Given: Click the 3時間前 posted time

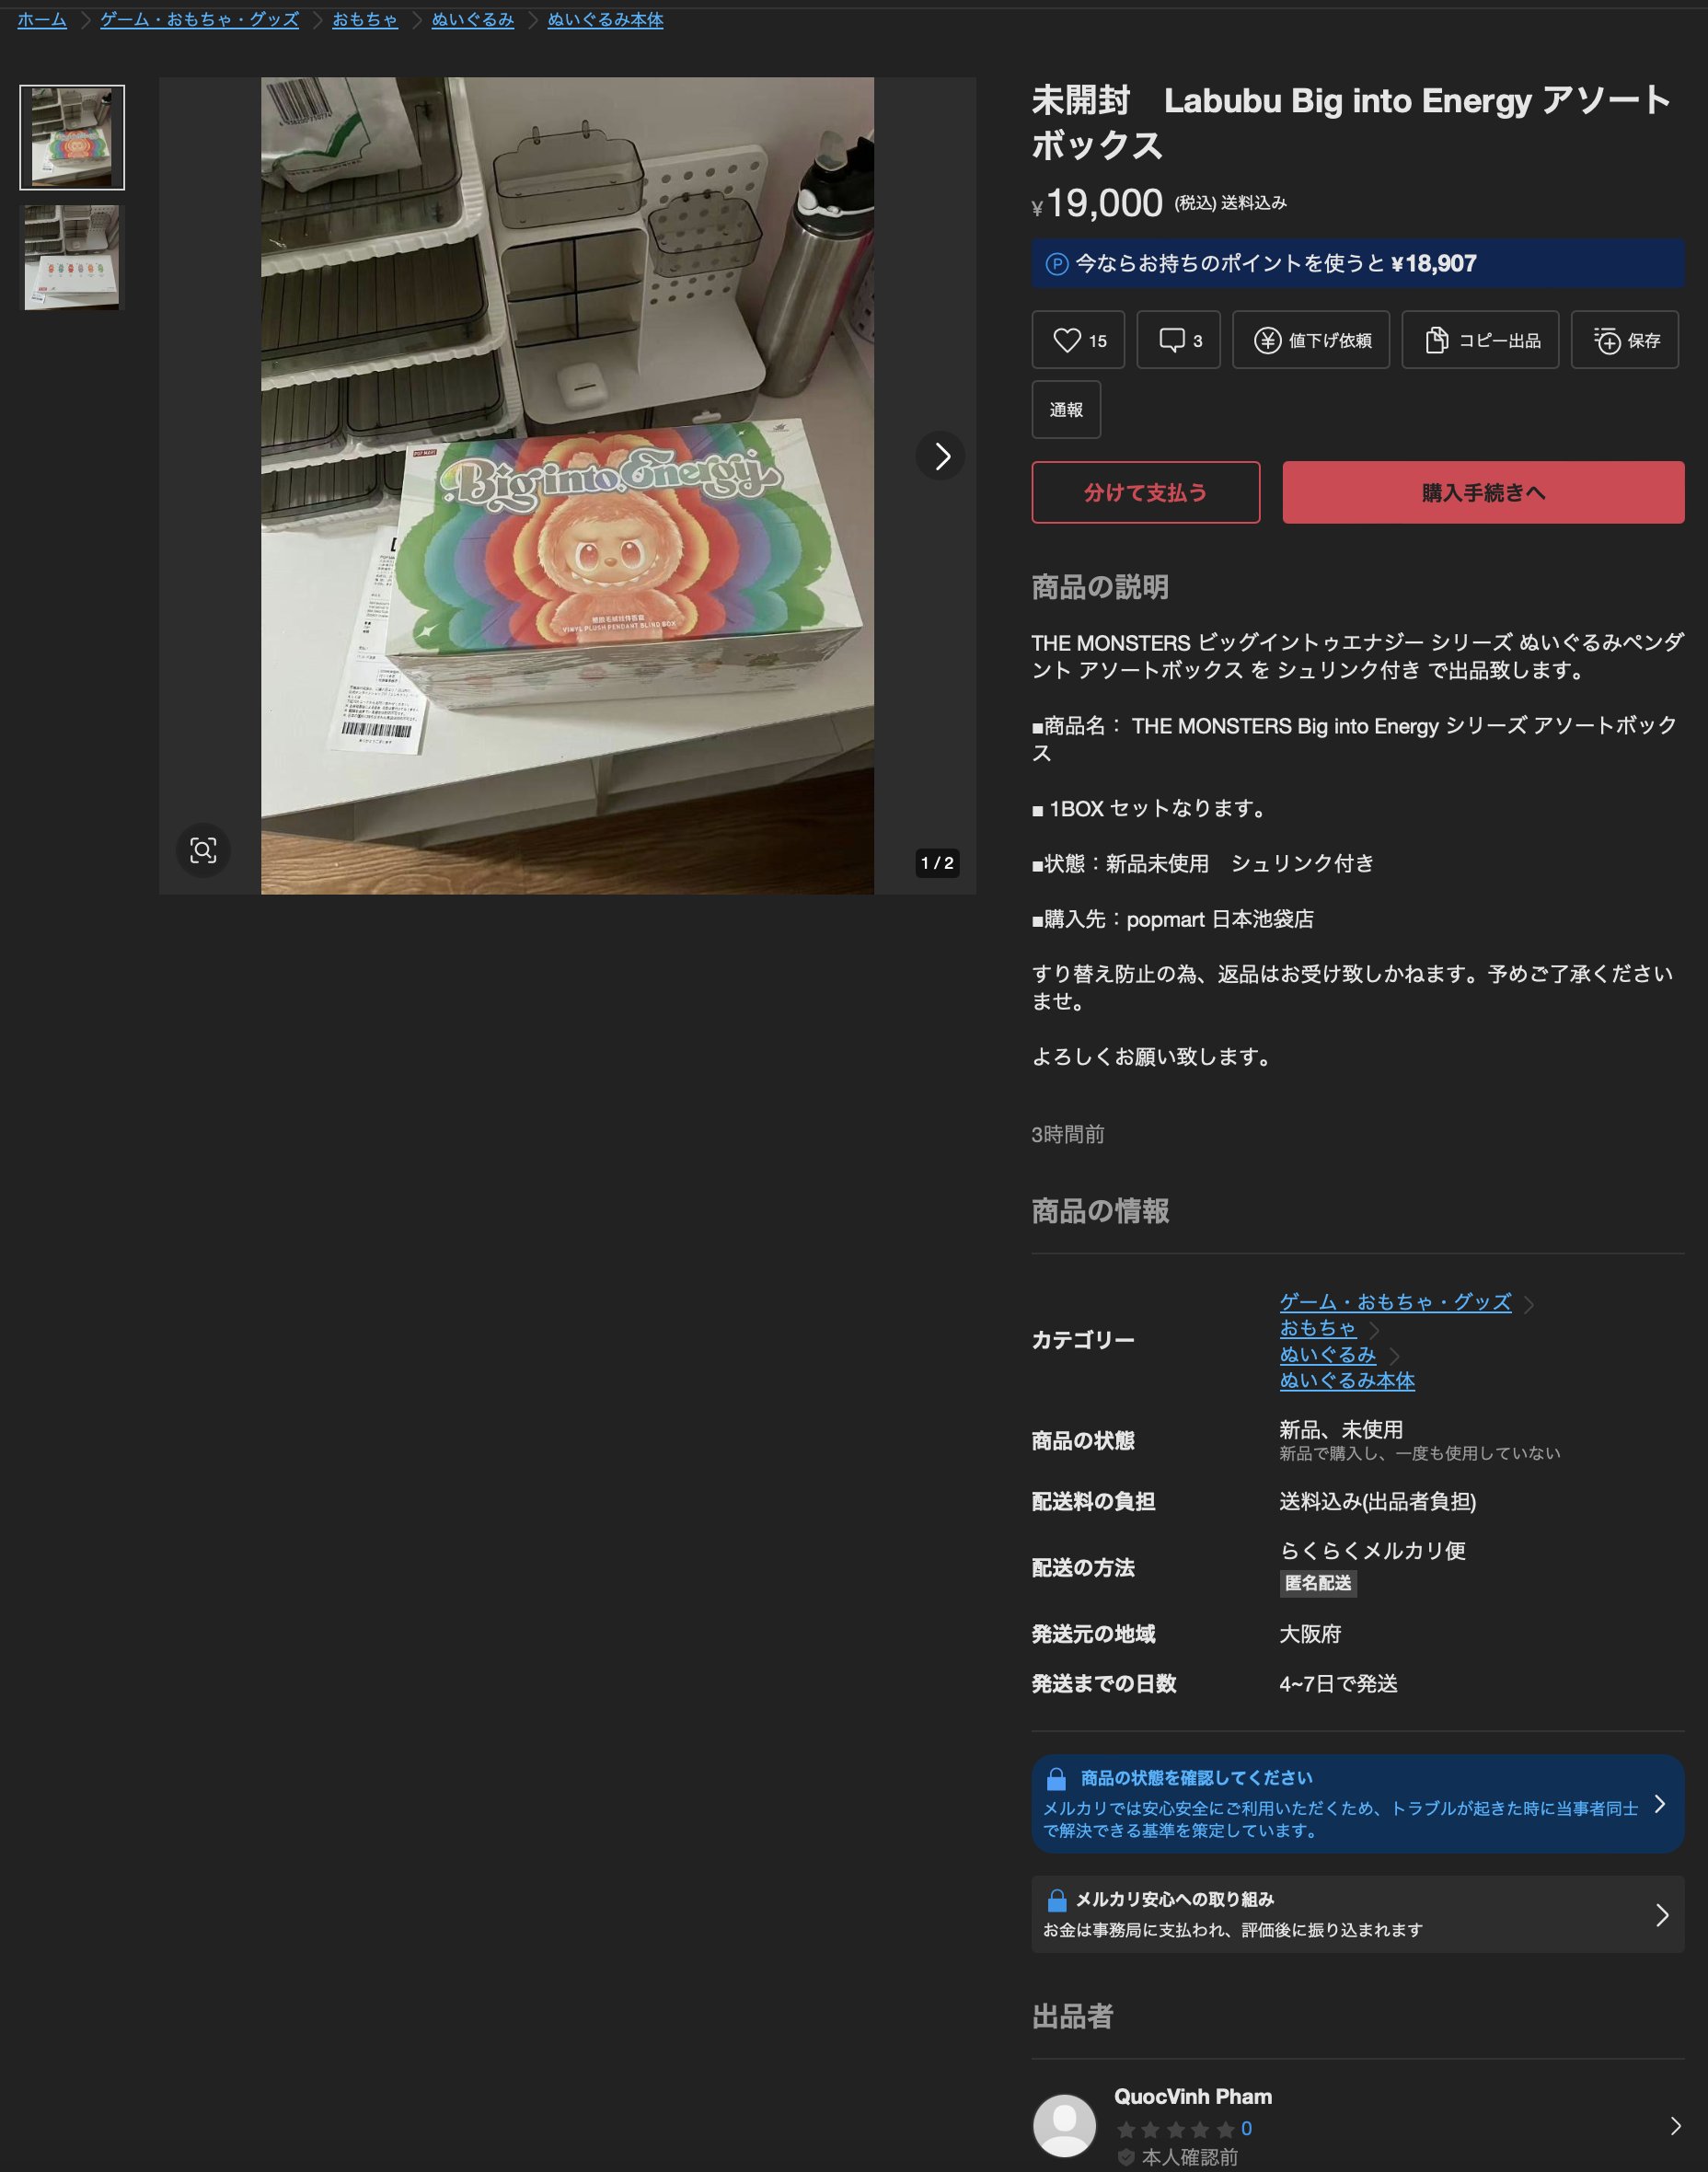Looking at the screenshot, I should 1068,1134.
